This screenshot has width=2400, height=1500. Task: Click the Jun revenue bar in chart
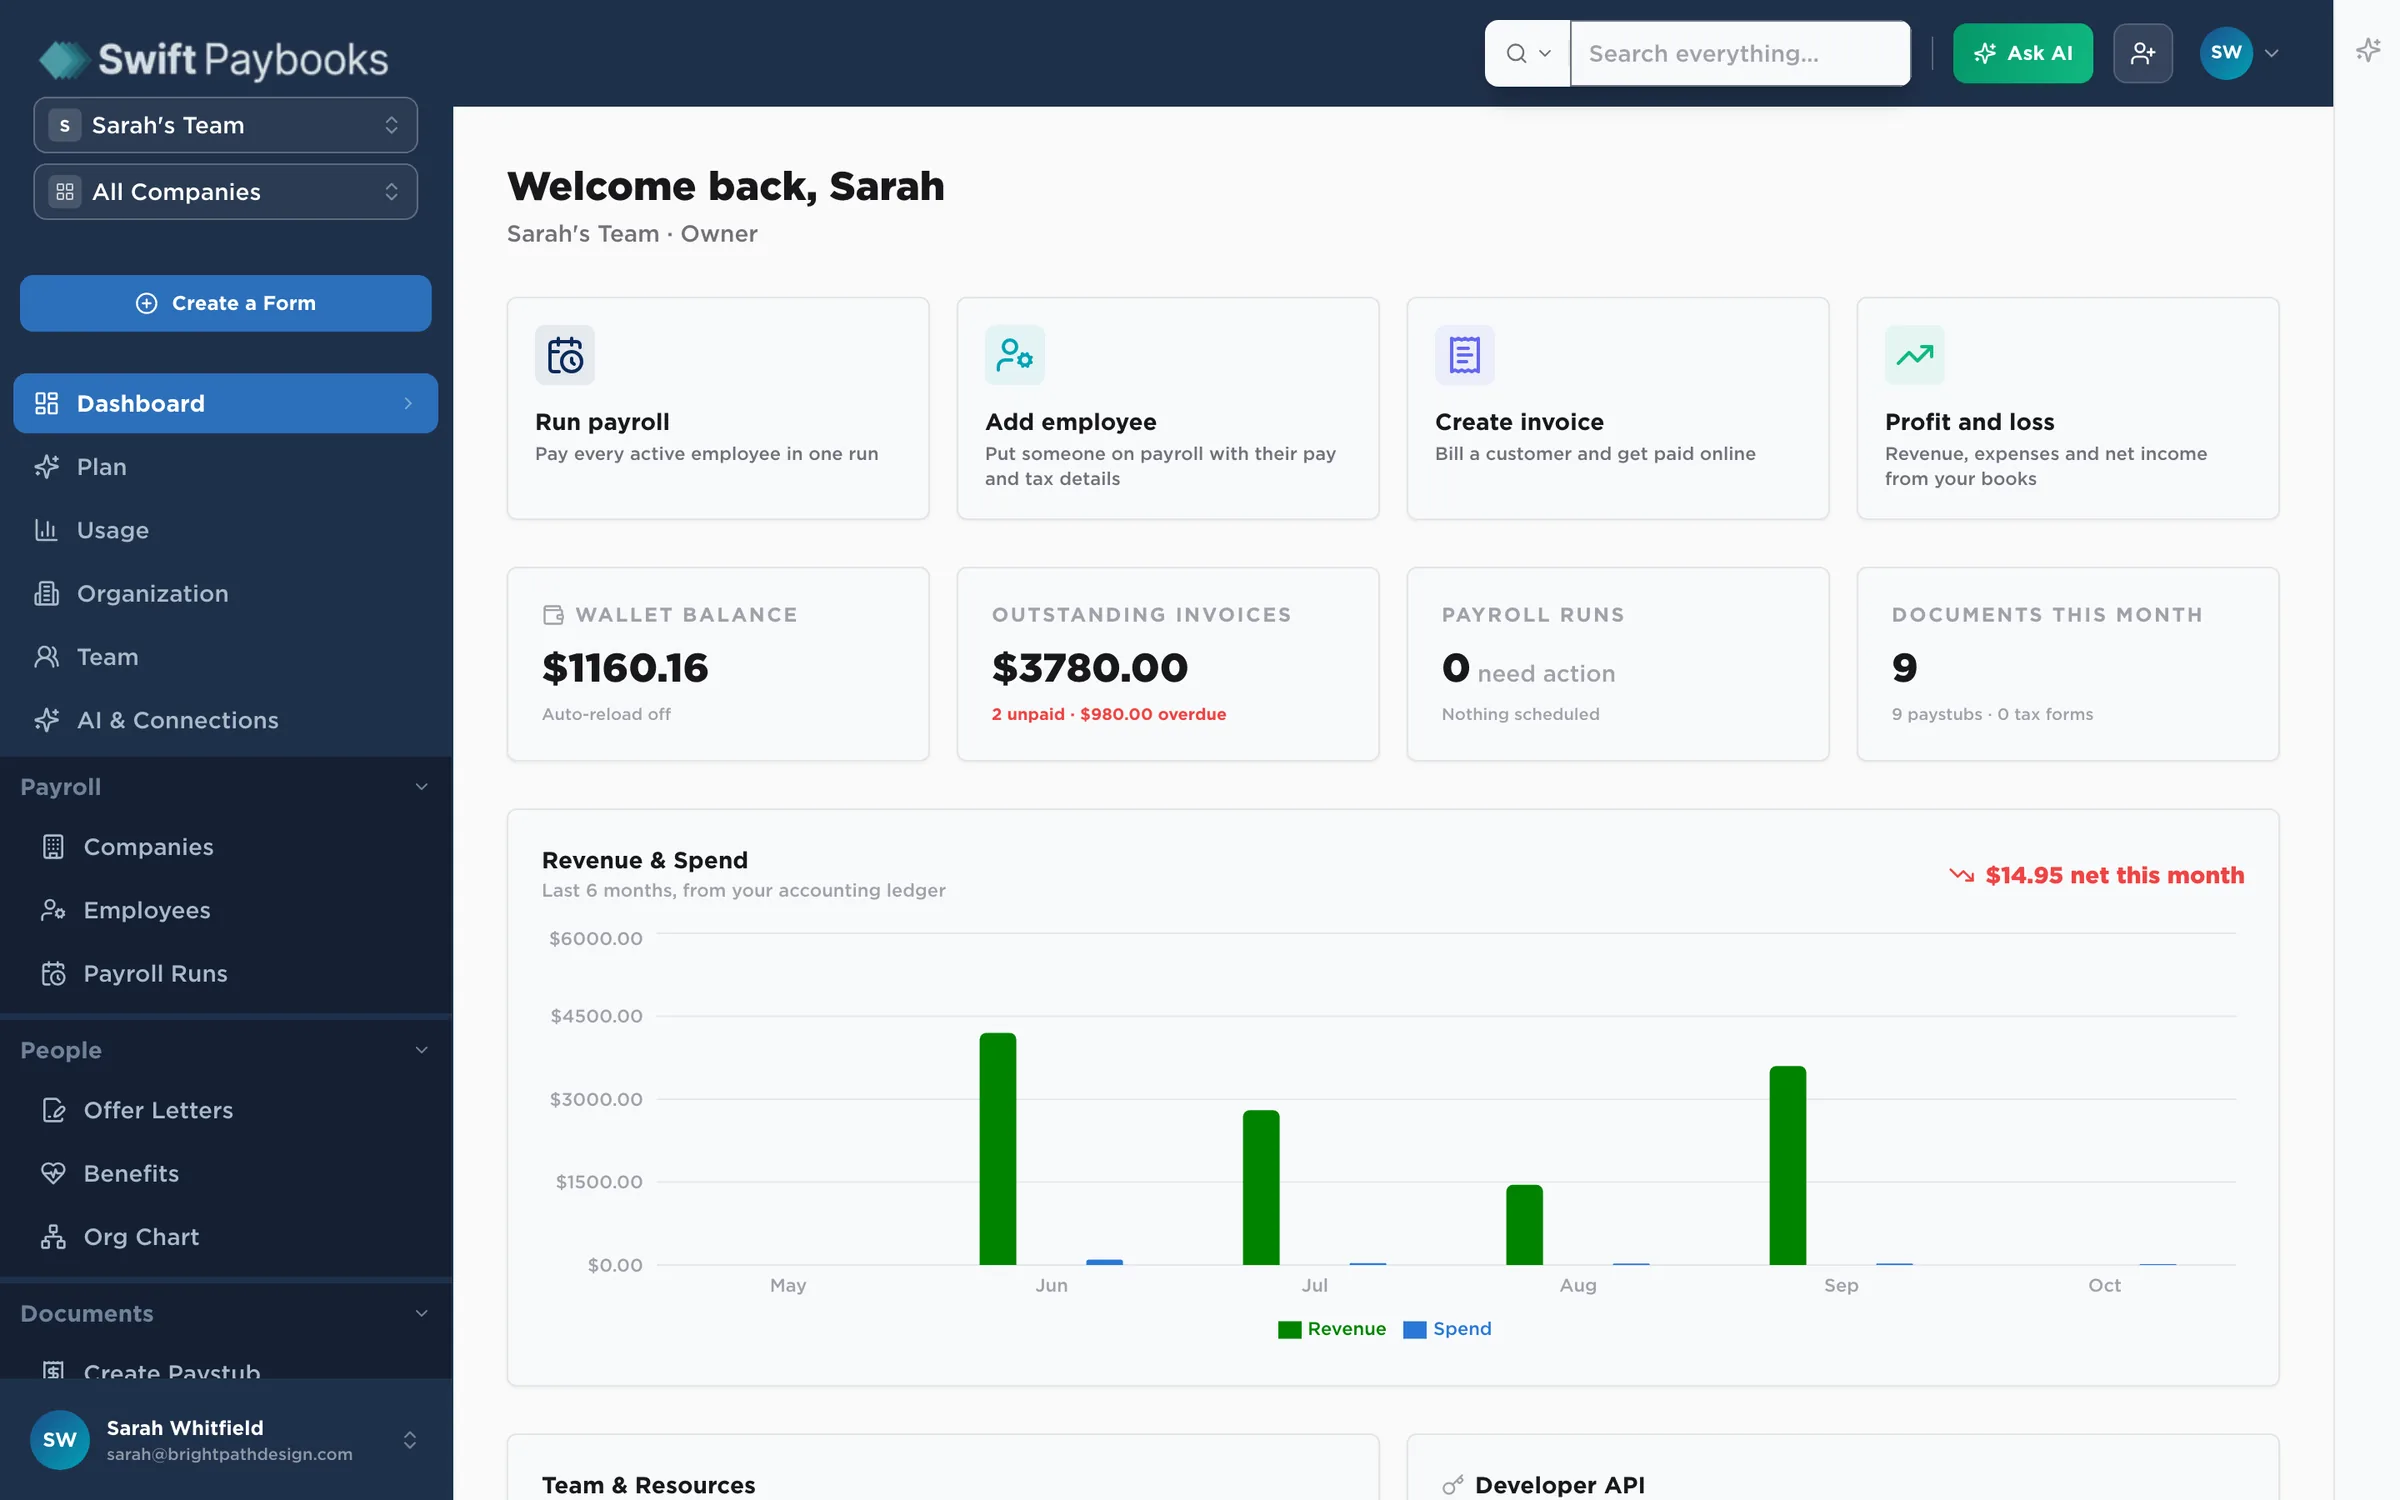(997, 1148)
